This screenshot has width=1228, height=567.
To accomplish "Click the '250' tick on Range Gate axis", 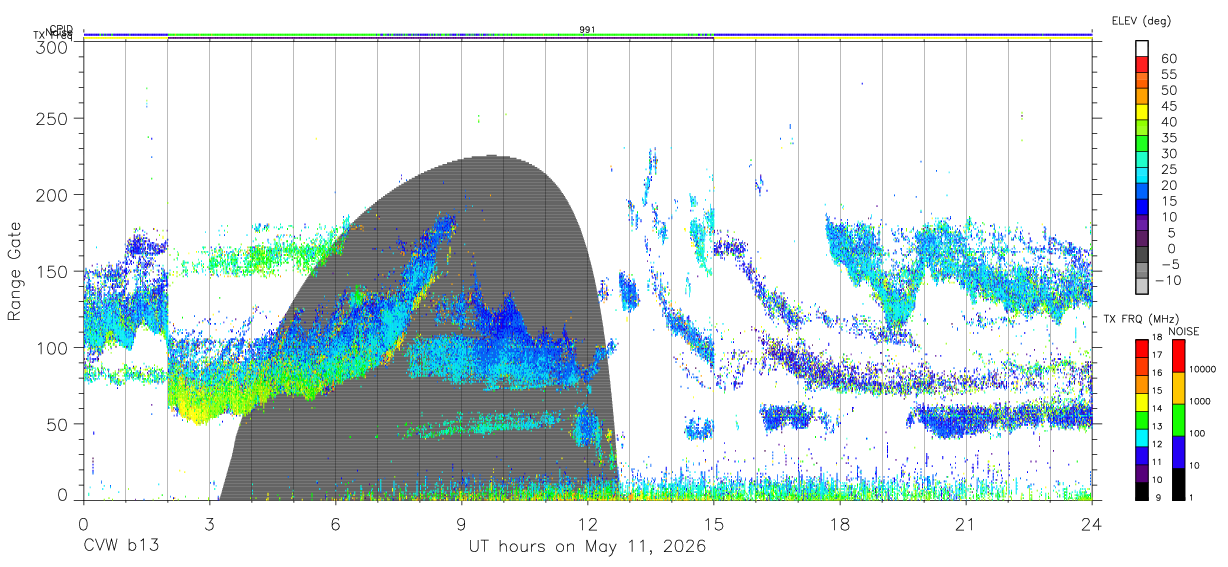I will click(52, 118).
